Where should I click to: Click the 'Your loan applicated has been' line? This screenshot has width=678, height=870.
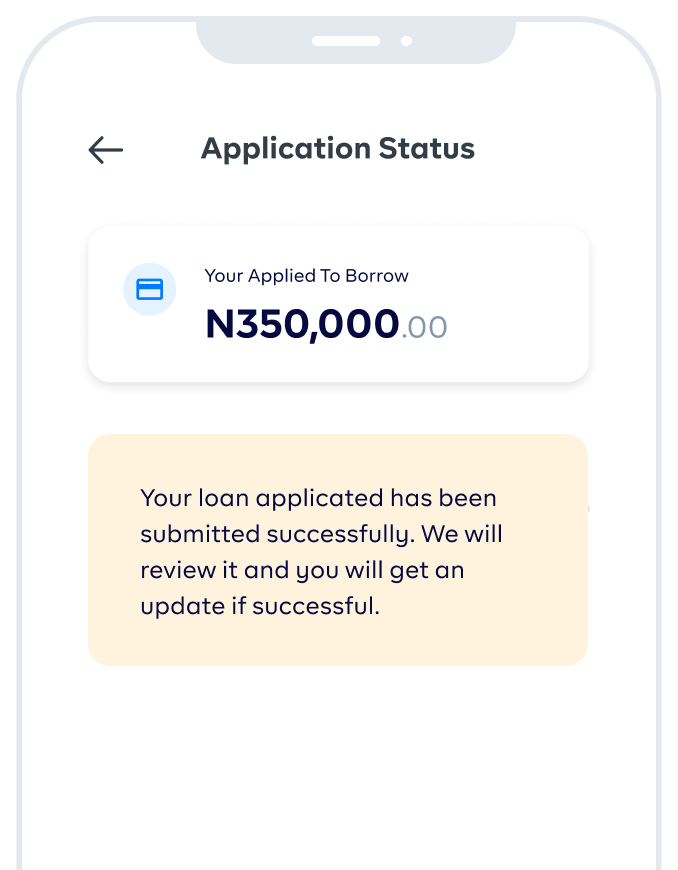coord(318,498)
